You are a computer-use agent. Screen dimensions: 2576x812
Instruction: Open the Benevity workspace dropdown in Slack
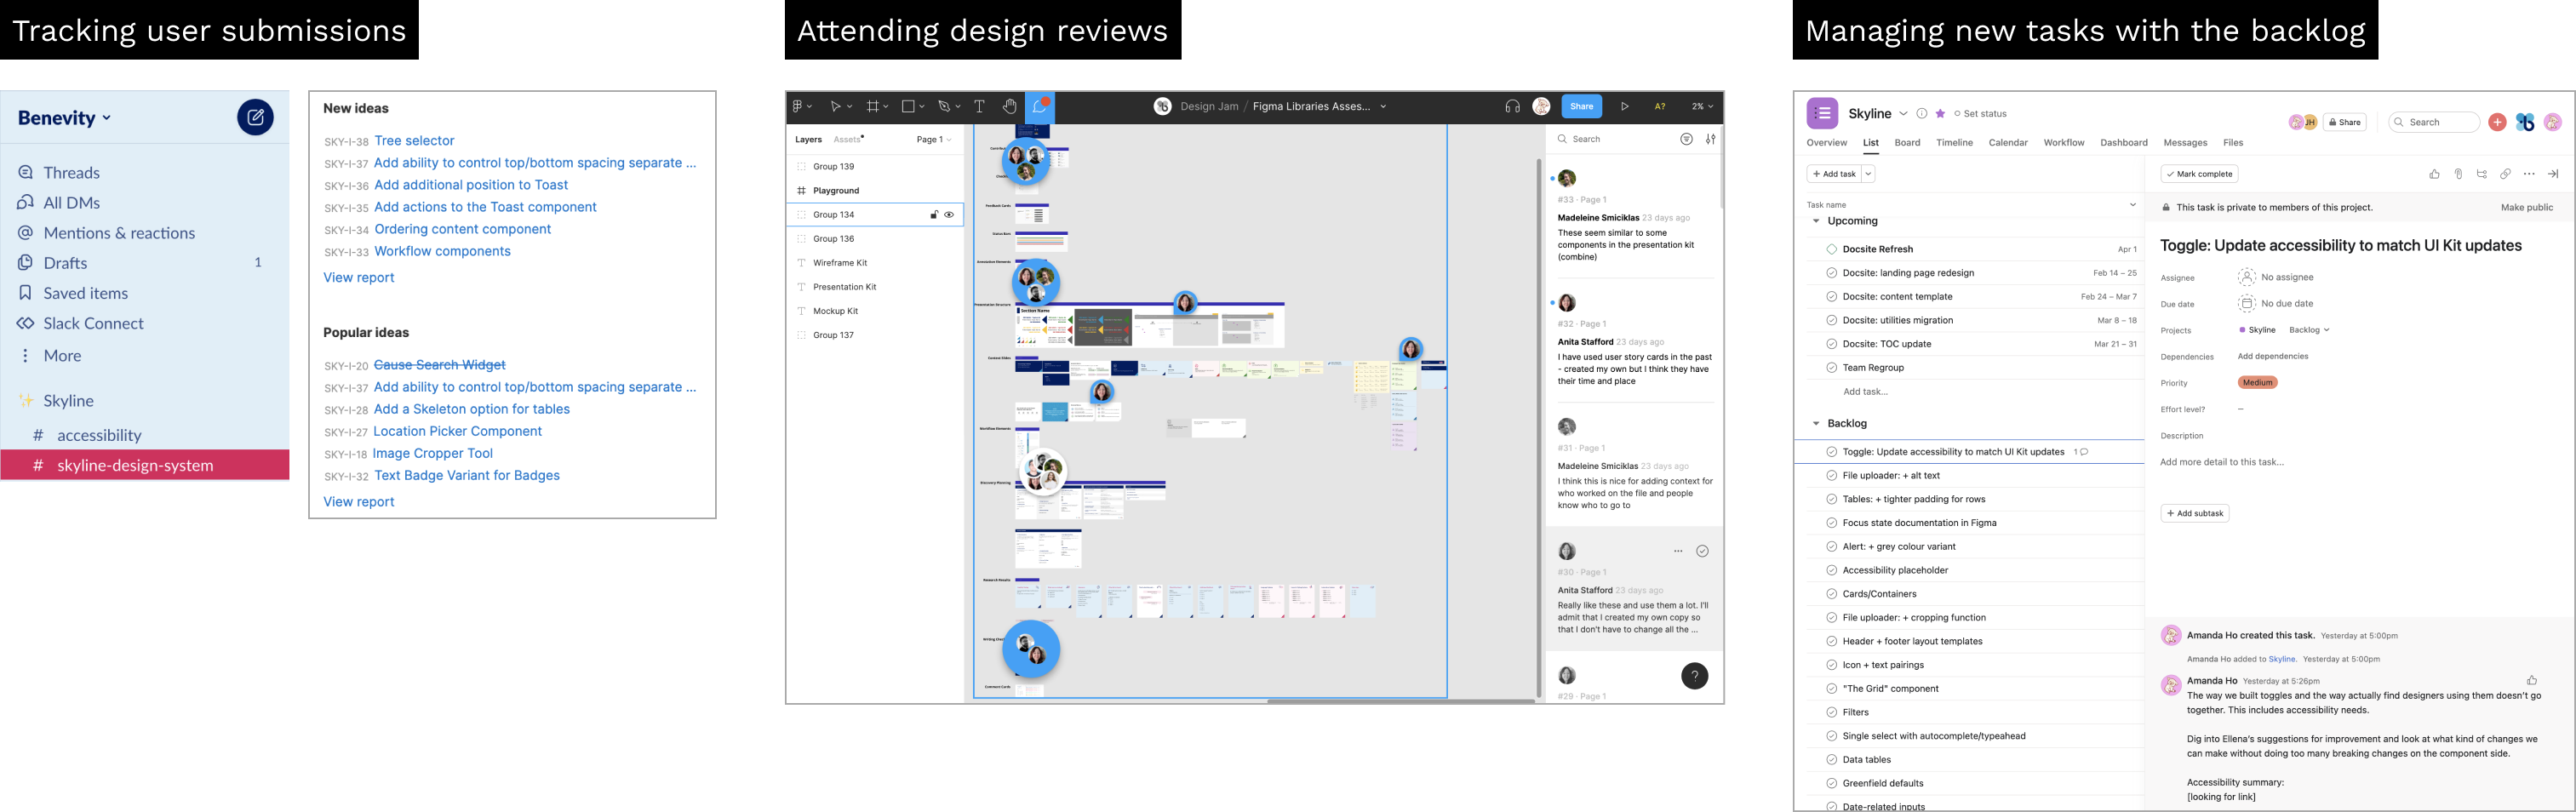tap(64, 118)
